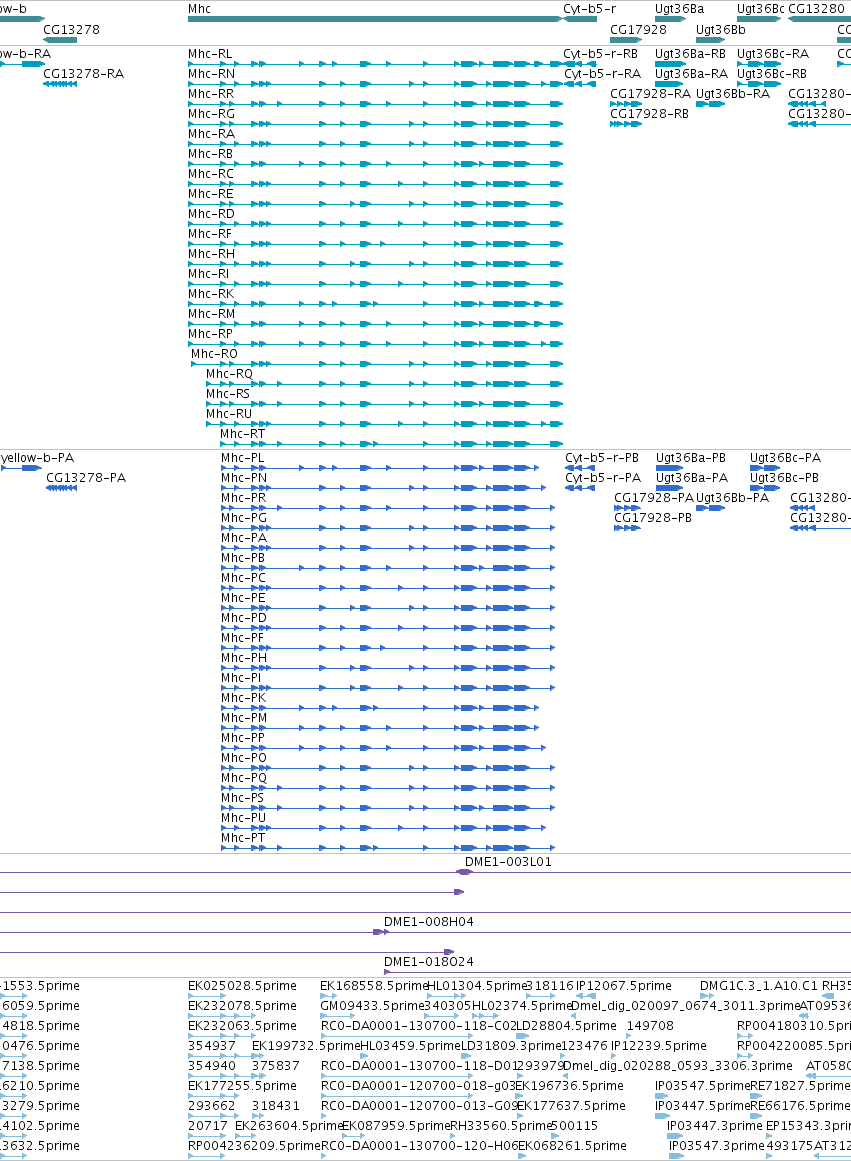Select the Ugt36Bb gene label

[x=721, y=30]
